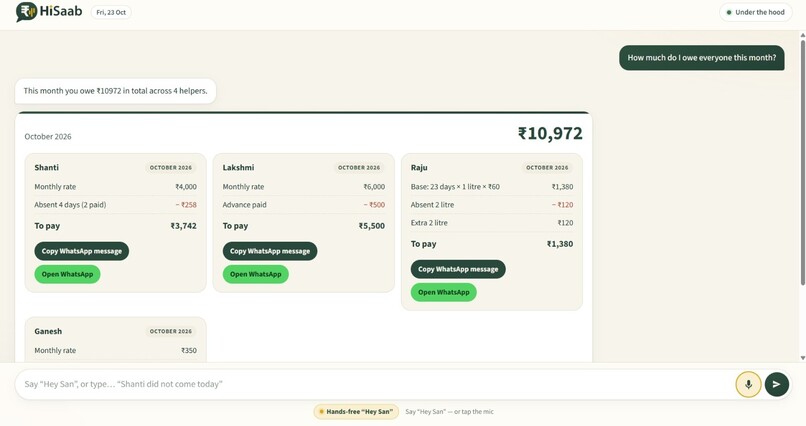
Task: Click Shanti's name on her card
Action: coord(46,168)
